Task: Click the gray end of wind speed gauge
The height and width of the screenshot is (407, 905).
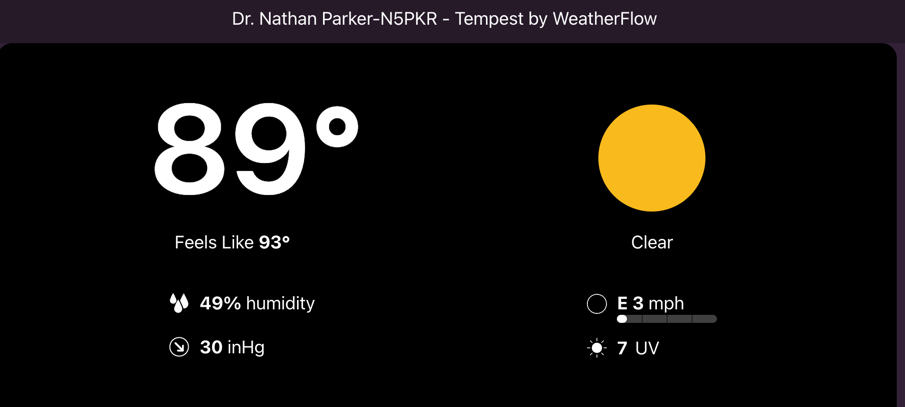Action: [705, 319]
